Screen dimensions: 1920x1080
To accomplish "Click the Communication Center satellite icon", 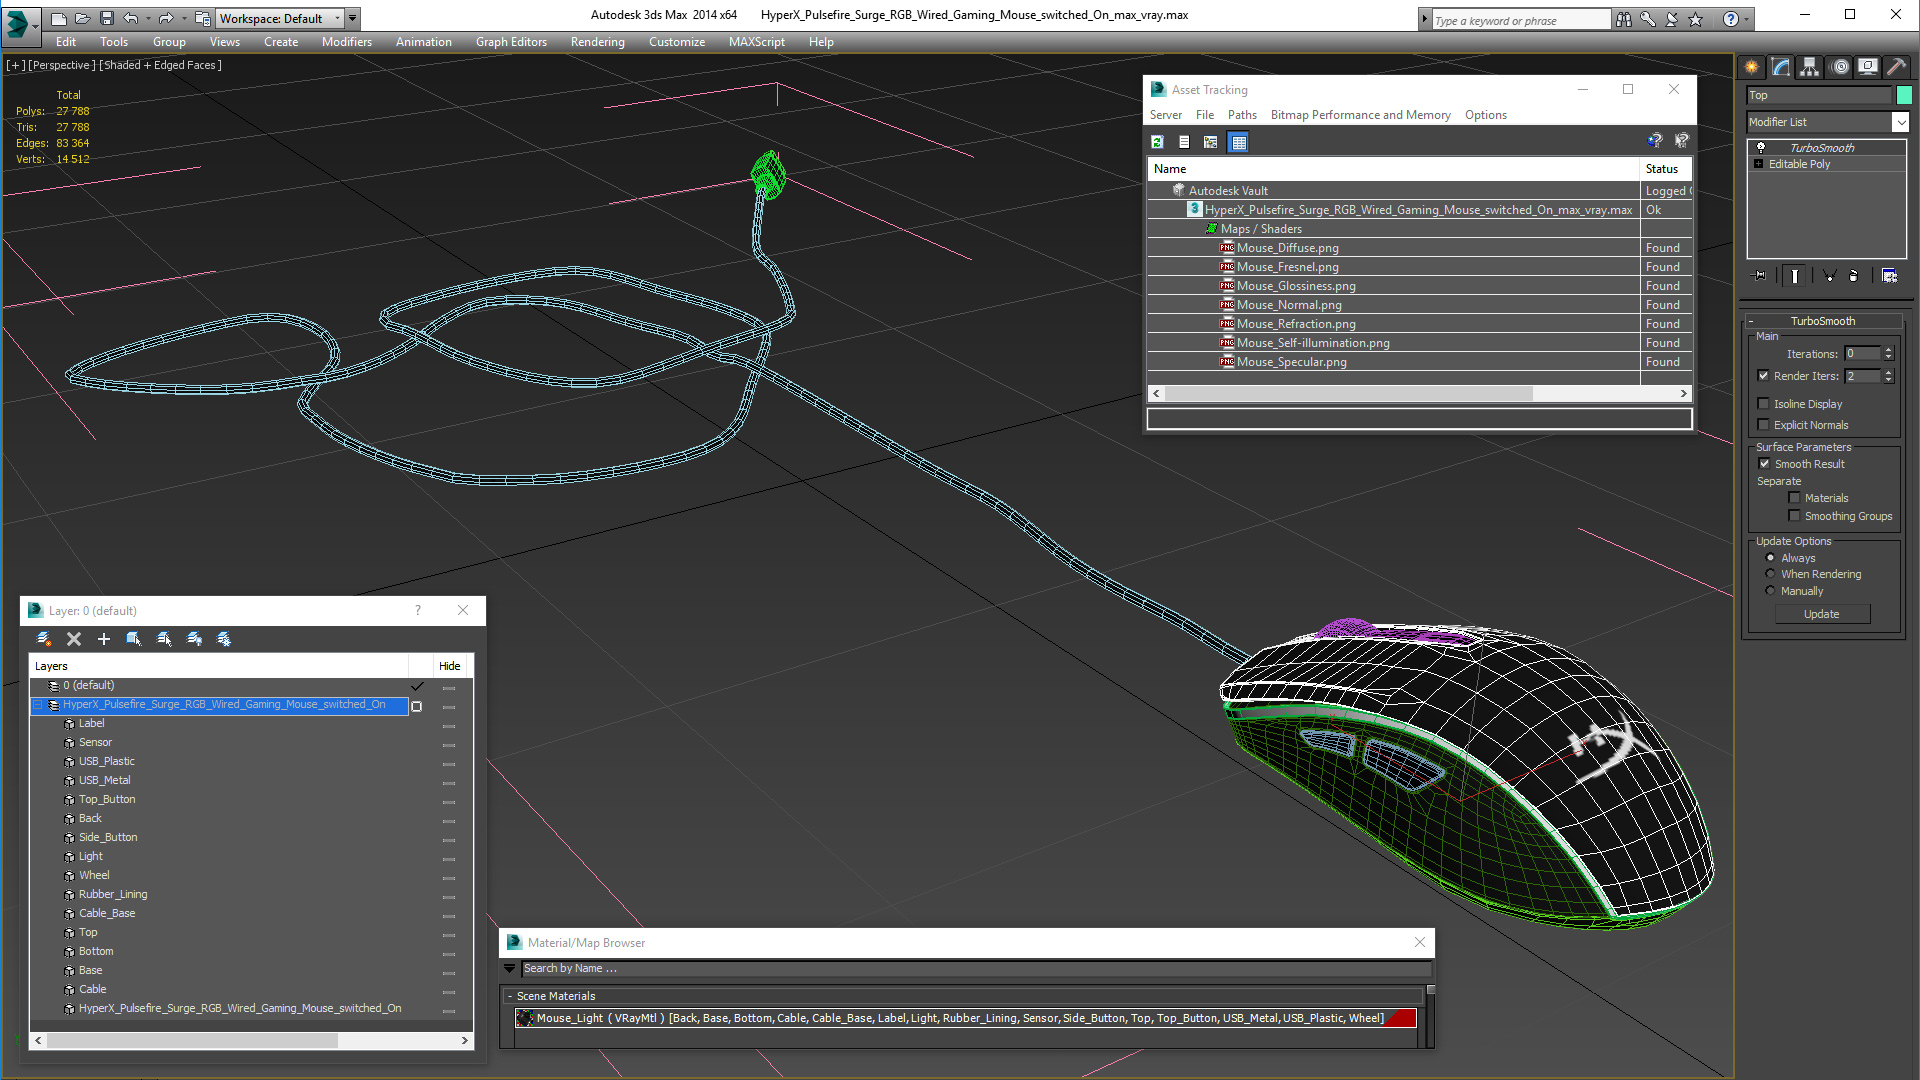I will pos(1671,19).
